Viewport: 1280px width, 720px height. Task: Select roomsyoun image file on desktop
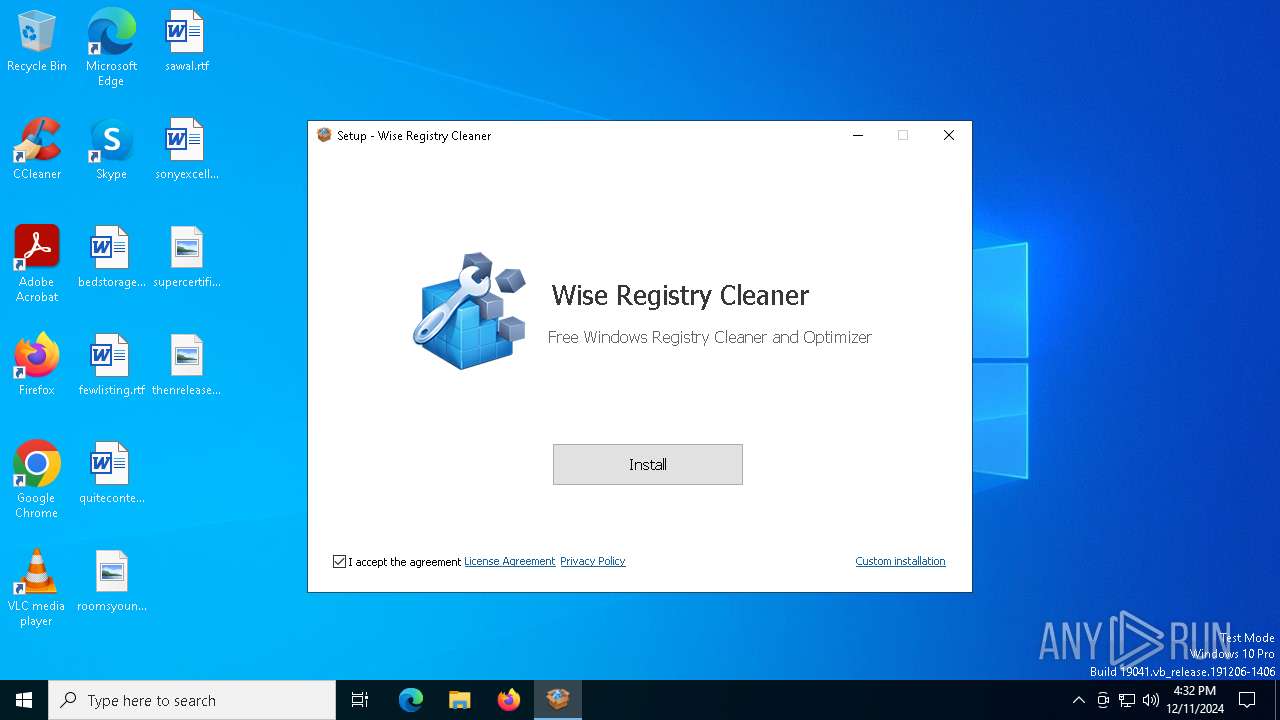tap(111, 582)
